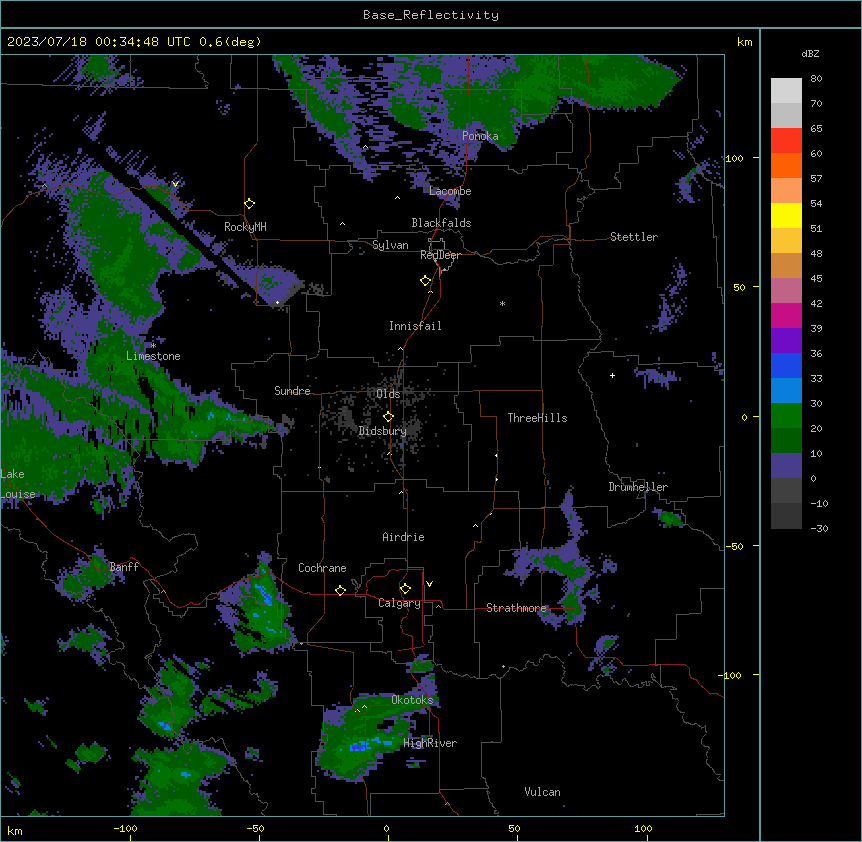Click the Lake Louise label
The image size is (862, 842).
[18, 484]
